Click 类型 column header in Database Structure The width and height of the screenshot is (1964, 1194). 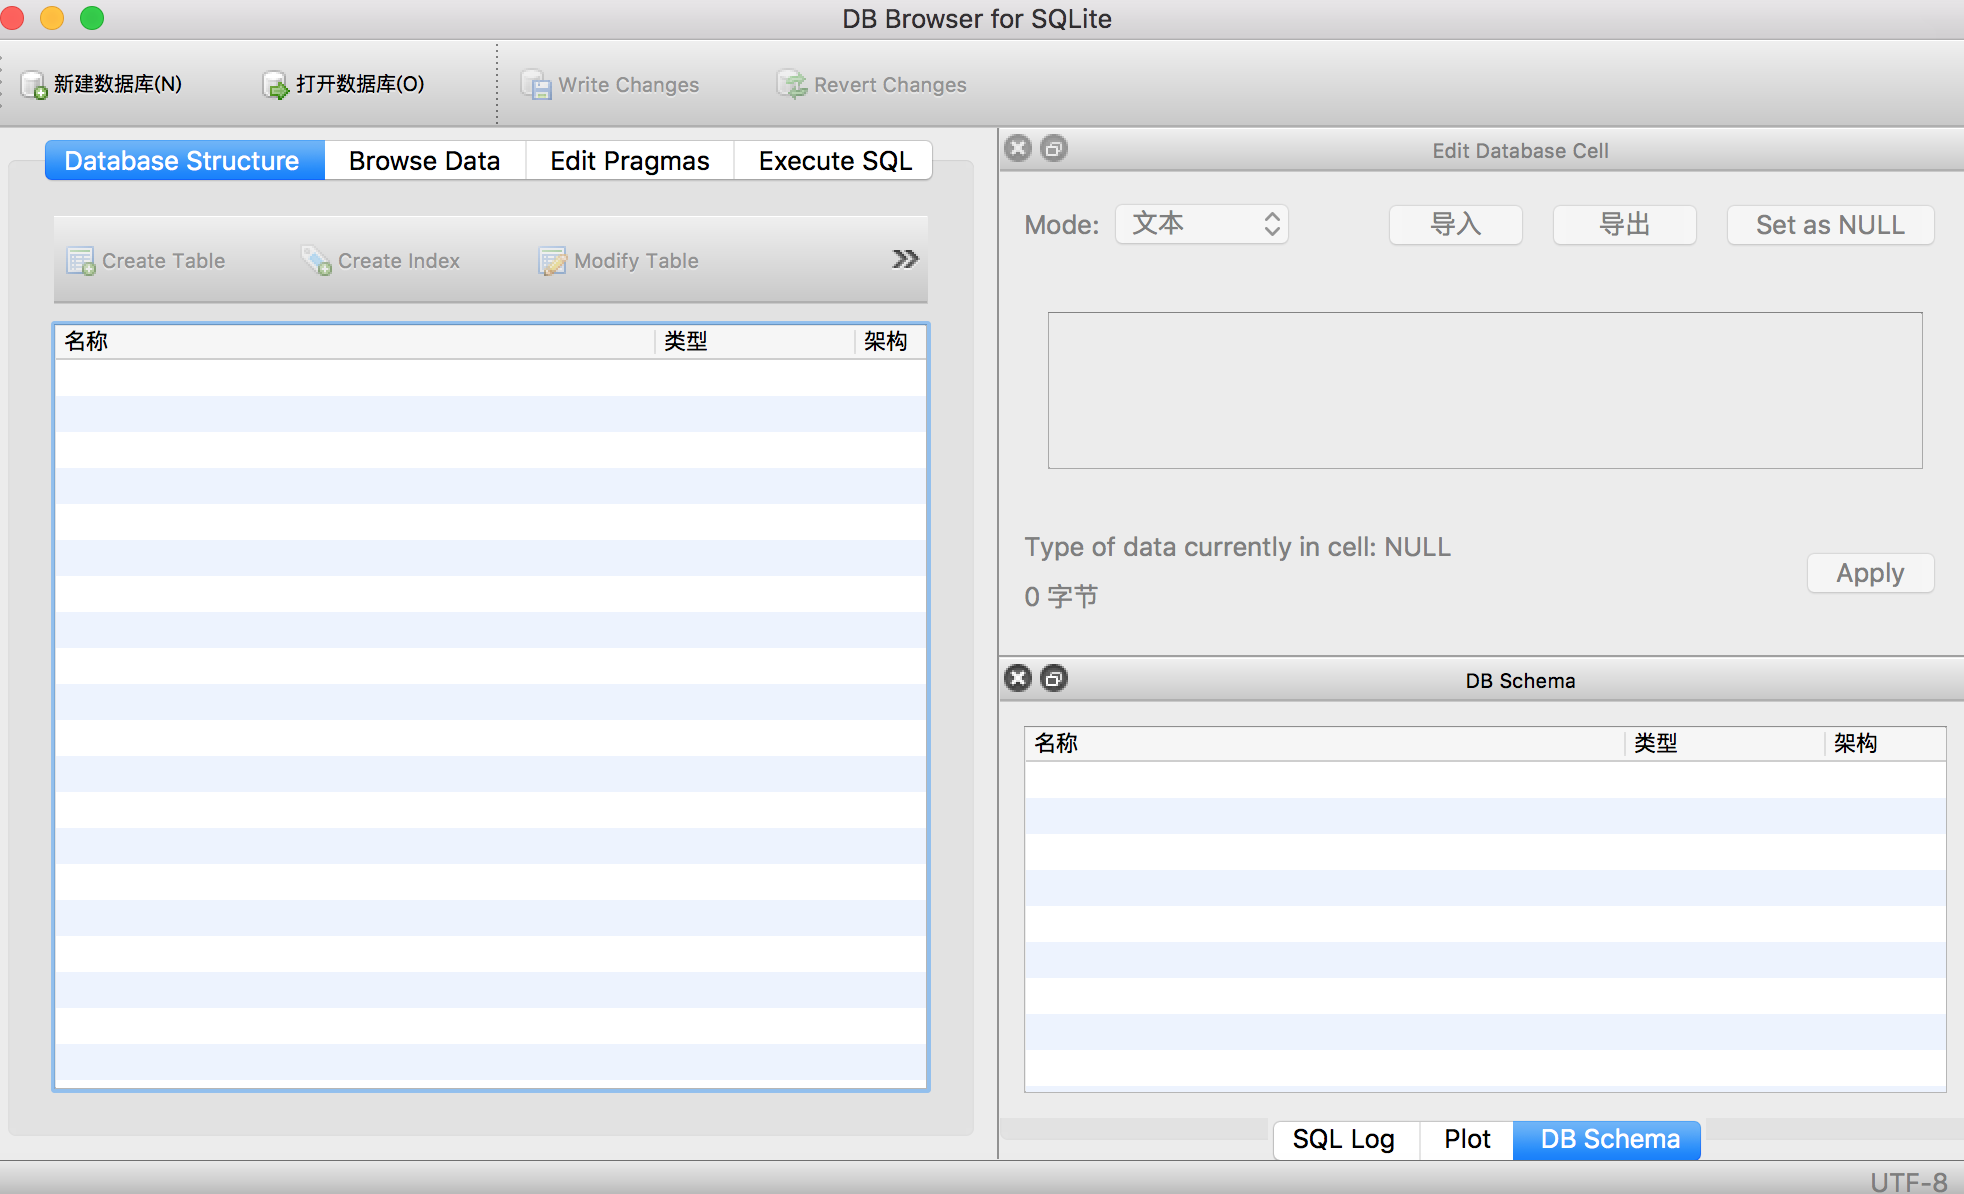click(756, 342)
